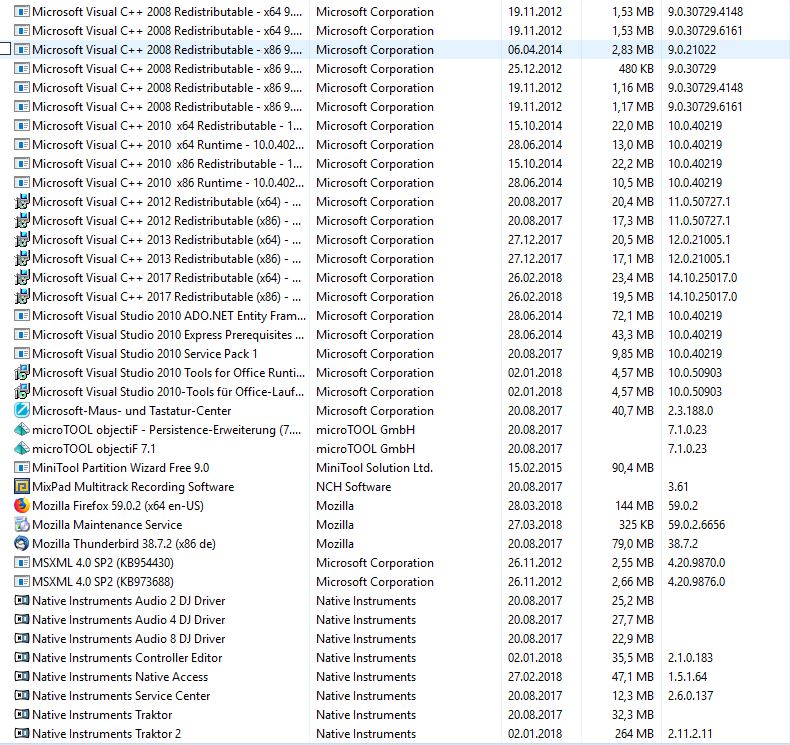This screenshot has width=790, height=745.
Task: Click the Visual Studio 2010 Tools for Office Runtime icon
Action: (x=22, y=373)
